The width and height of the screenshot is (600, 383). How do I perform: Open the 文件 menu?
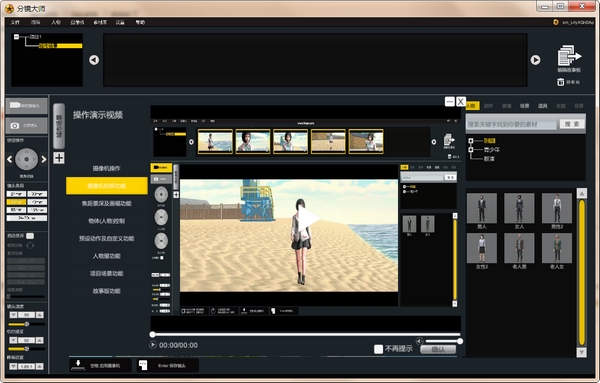click(x=15, y=22)
